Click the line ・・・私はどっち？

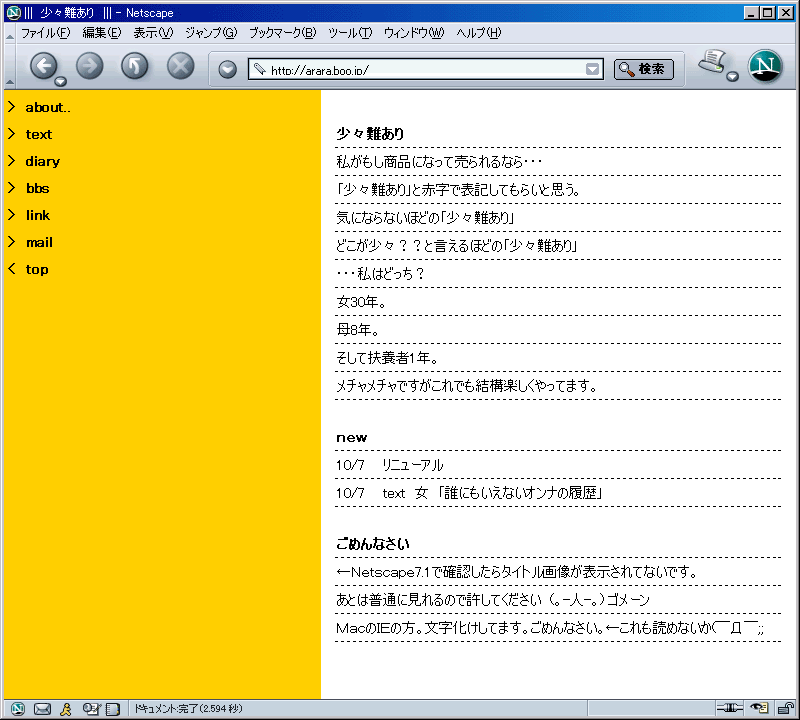pyautogui.click(x=380, y=274)
